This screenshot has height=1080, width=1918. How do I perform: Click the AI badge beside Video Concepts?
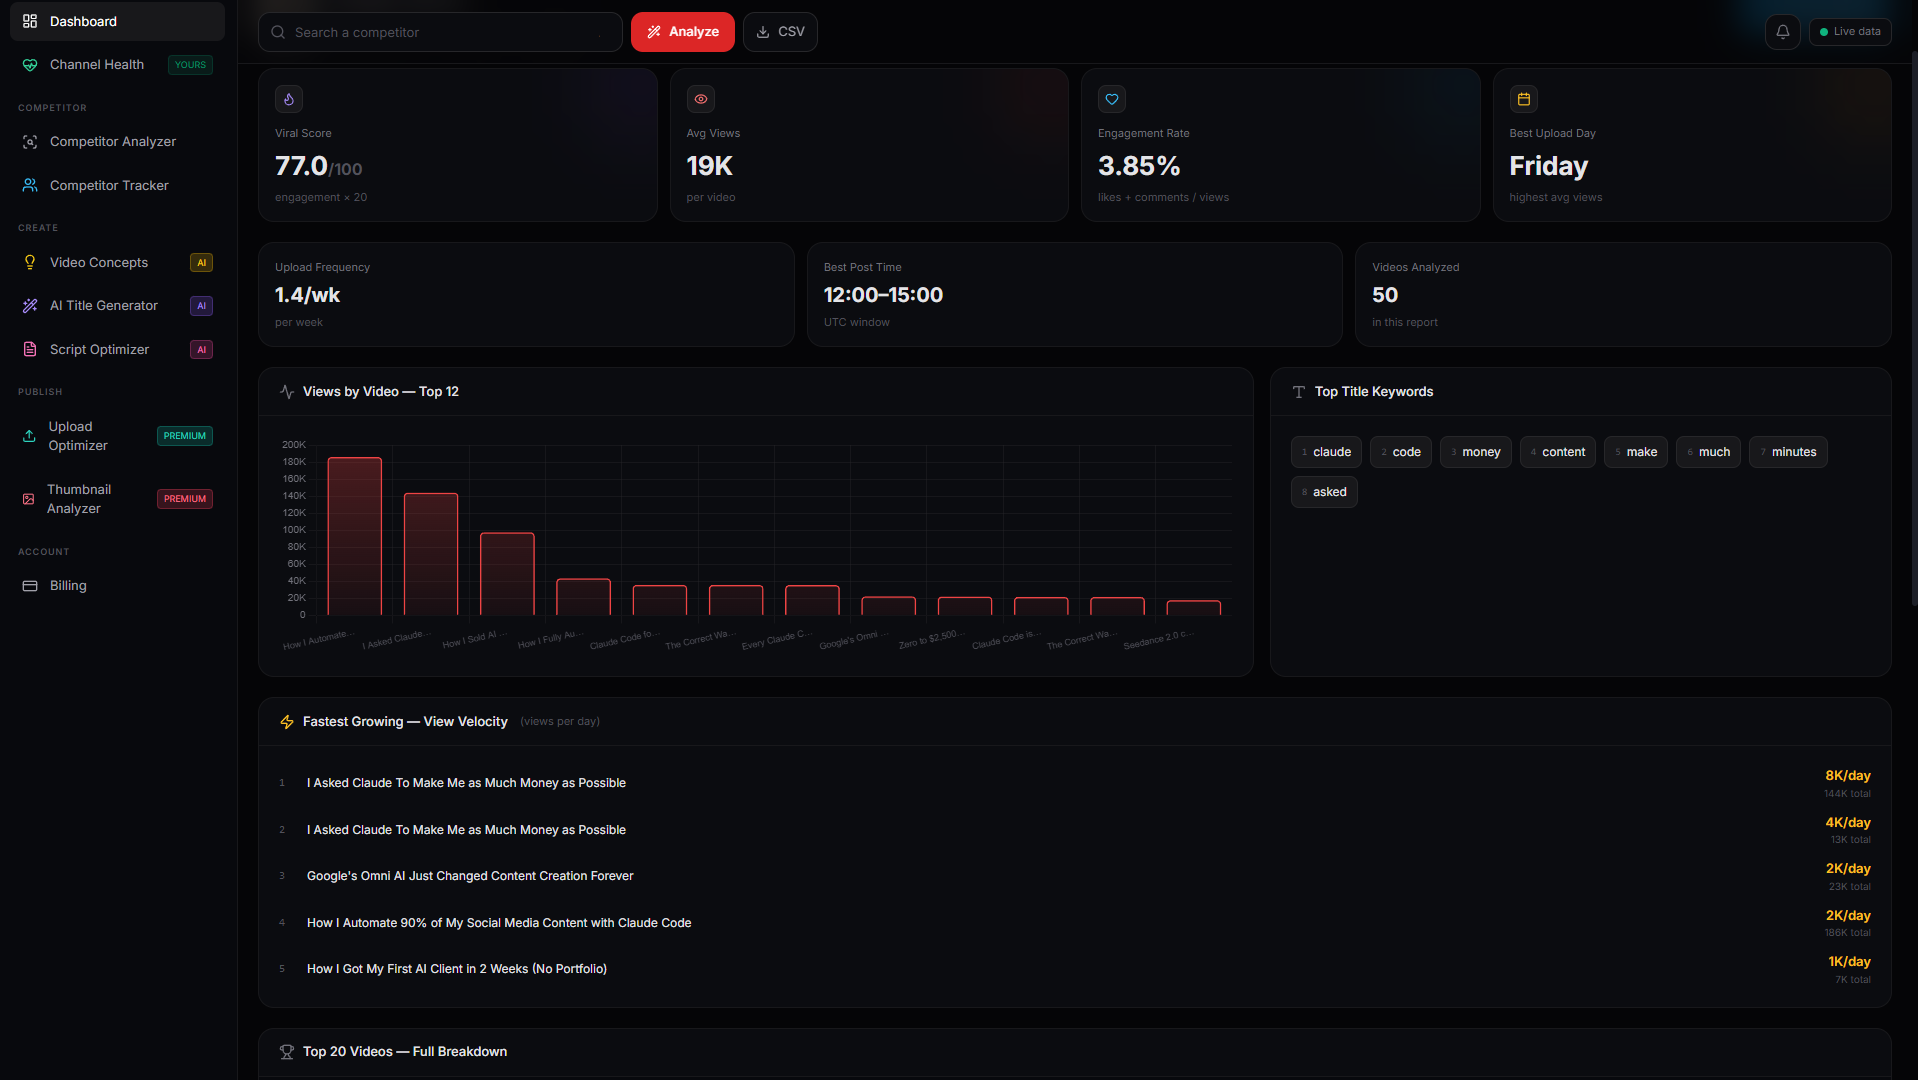click(201, 263)
